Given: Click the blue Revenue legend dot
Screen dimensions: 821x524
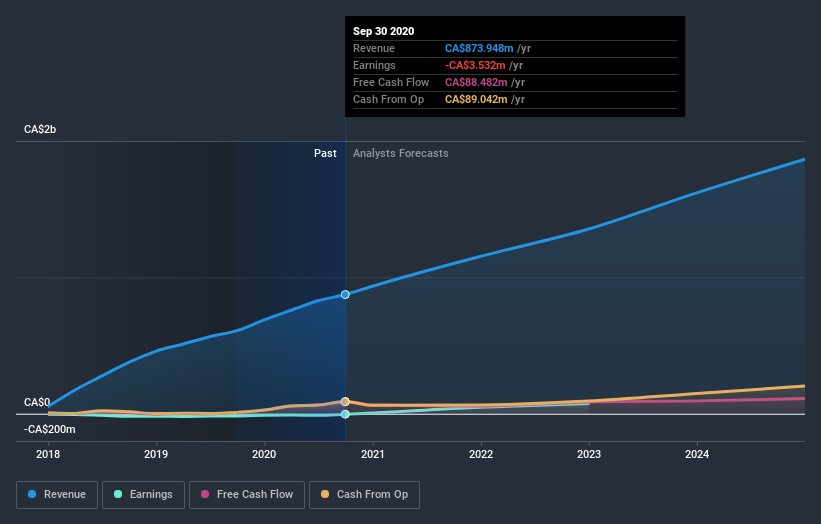Looking at the screenshot, I should pyautogui.click(x=32, y=494).
